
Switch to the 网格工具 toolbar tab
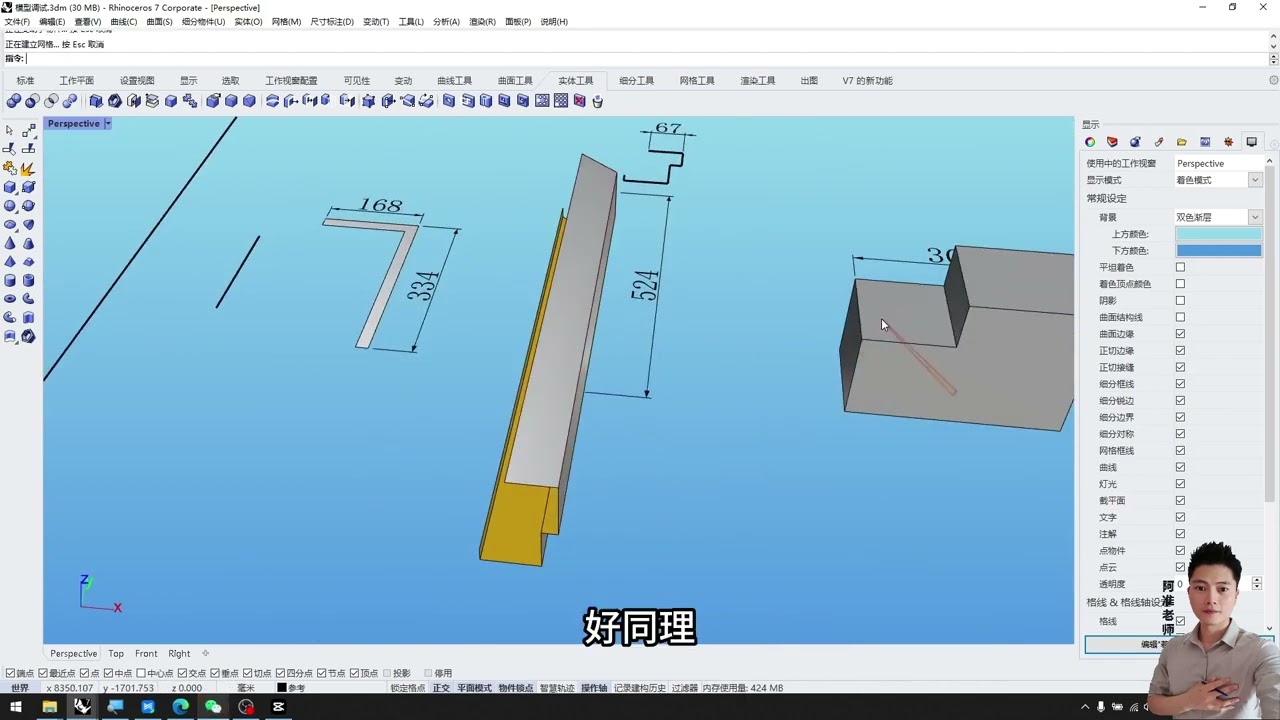(x=697, y=81)
